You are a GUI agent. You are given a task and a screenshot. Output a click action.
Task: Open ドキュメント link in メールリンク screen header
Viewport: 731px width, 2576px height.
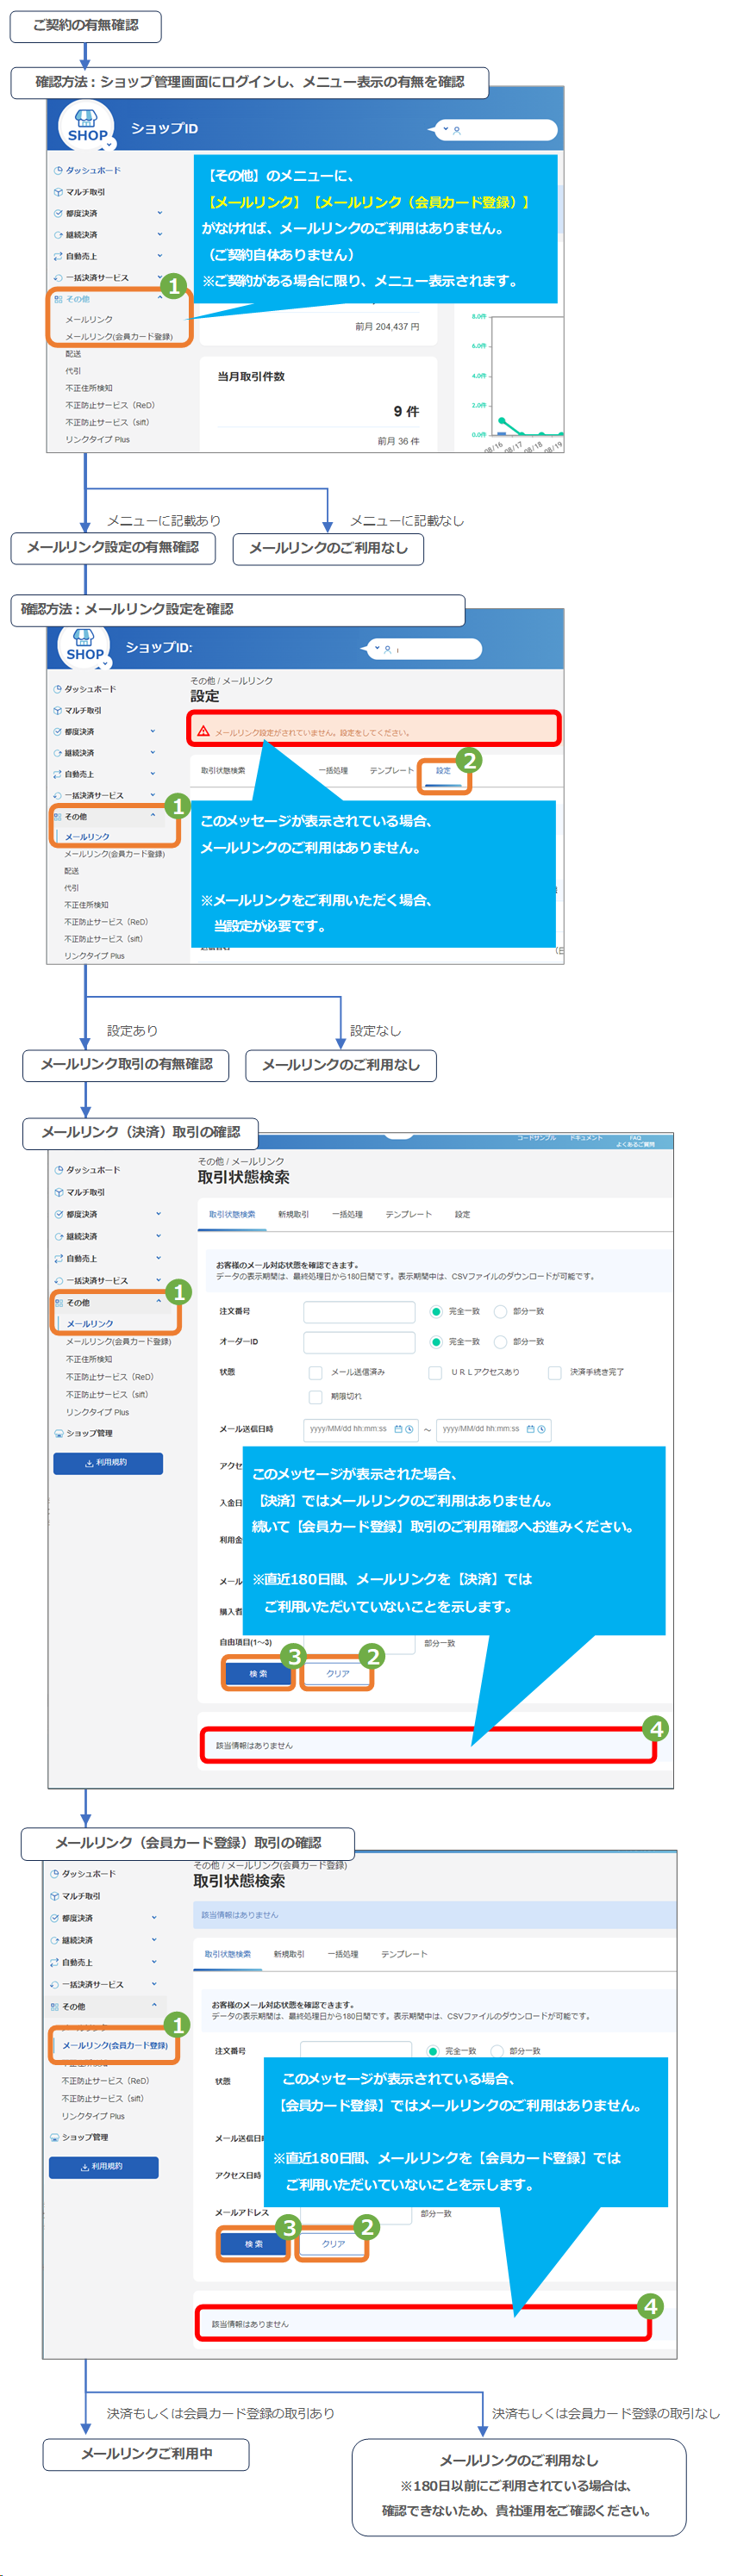(x=586, y=1138)
